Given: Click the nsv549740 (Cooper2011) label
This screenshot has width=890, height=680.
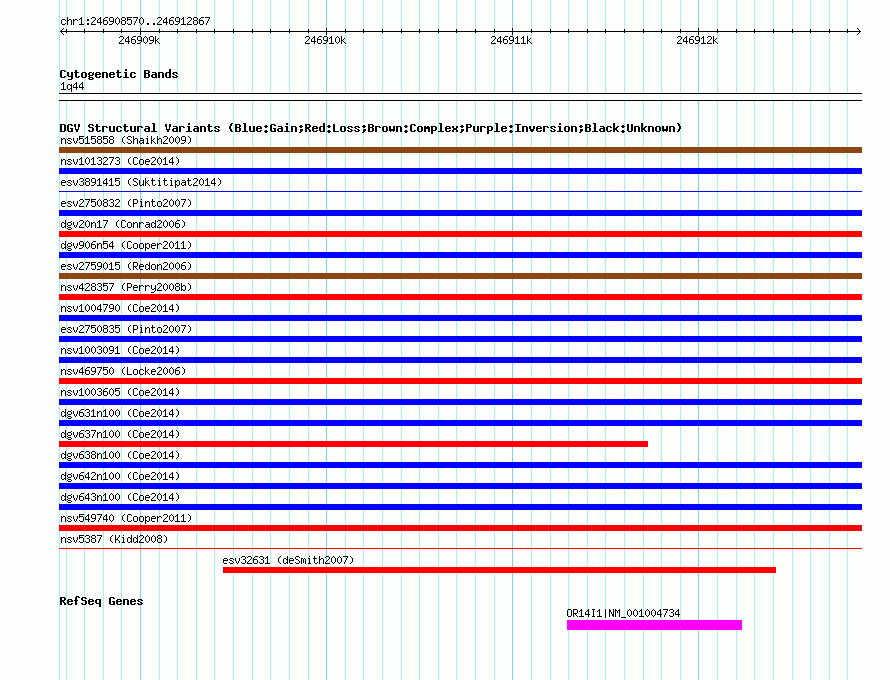Looking at the screenshot, I should click(126, 518).
